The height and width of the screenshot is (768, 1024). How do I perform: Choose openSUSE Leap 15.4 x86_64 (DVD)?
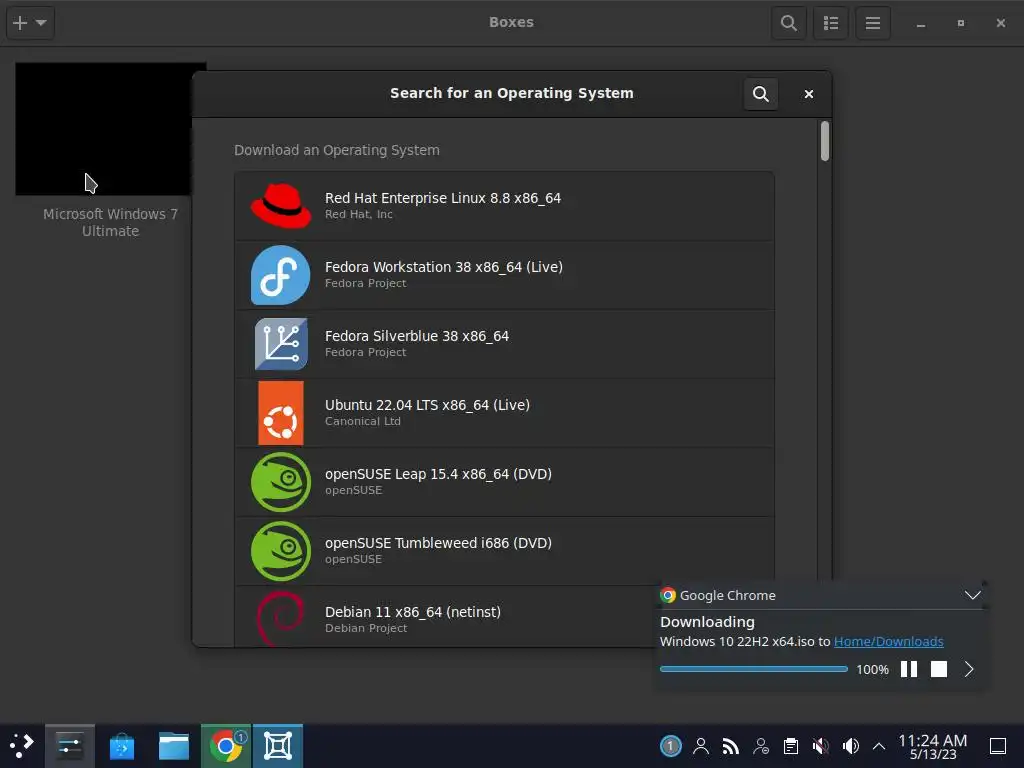[x=504, y=482]
